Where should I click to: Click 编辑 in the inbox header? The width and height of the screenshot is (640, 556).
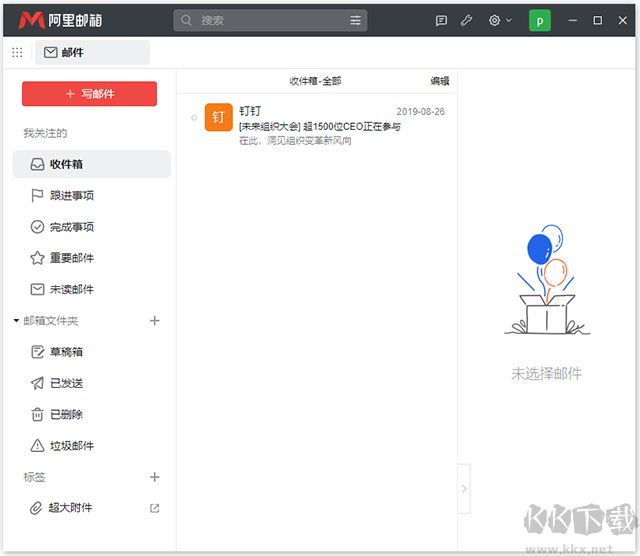point(440,81)
